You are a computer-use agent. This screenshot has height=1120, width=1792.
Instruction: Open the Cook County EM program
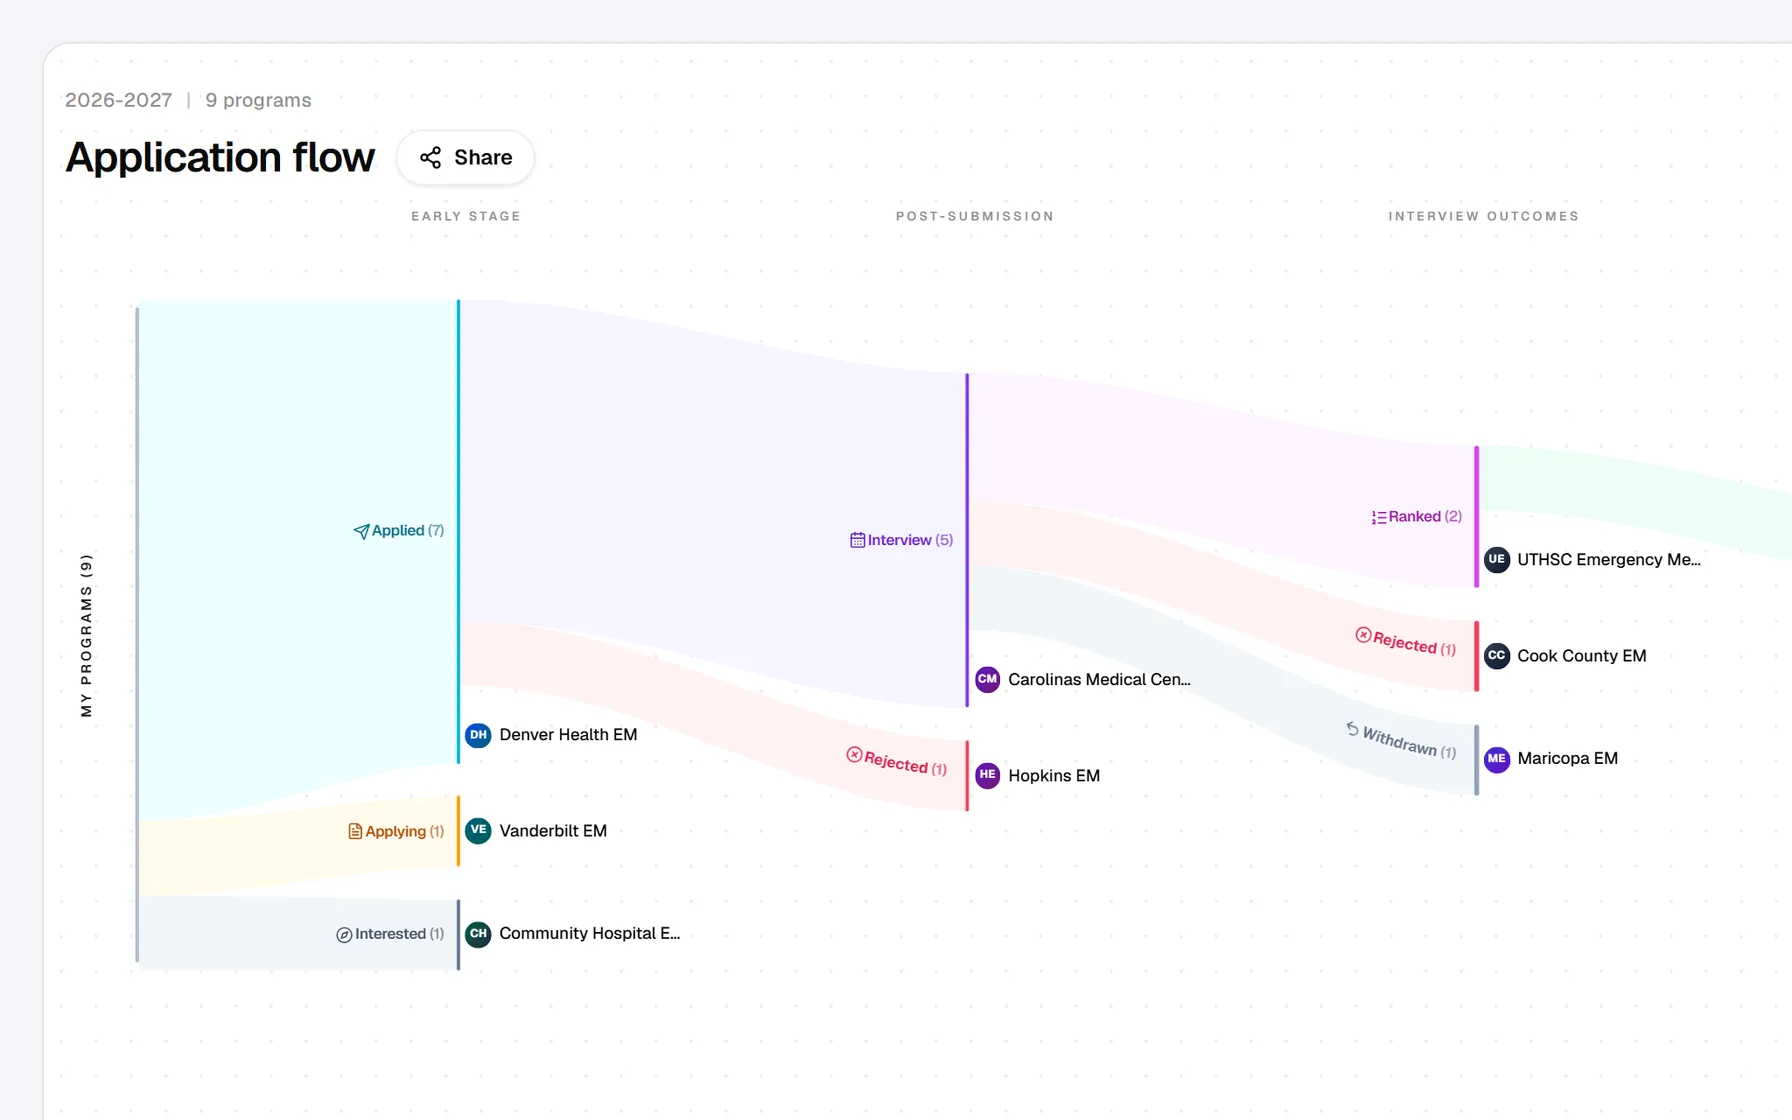(1581, 656)
